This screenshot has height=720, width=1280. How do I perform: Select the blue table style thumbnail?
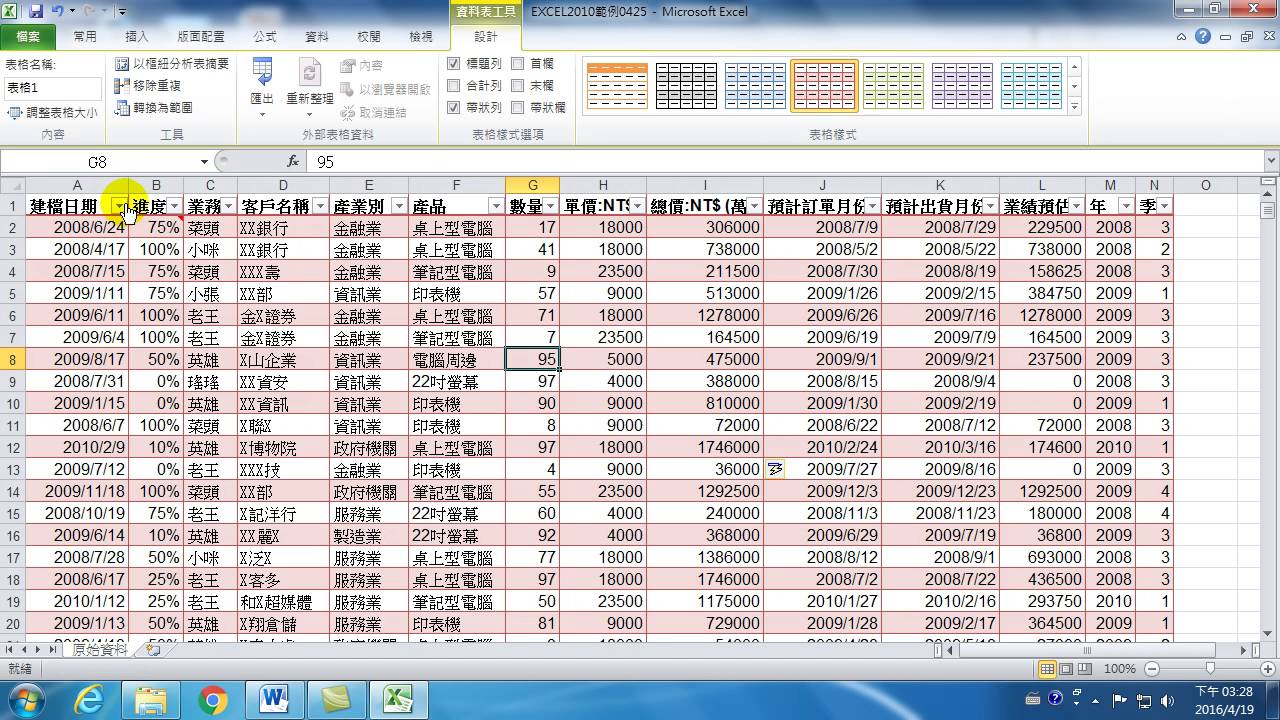(755, 86)
